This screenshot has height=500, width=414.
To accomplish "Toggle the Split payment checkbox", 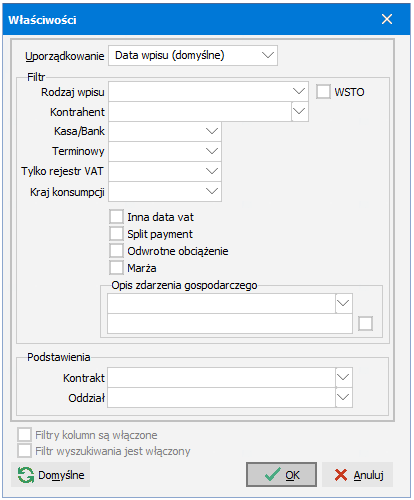I will [116, 233].
